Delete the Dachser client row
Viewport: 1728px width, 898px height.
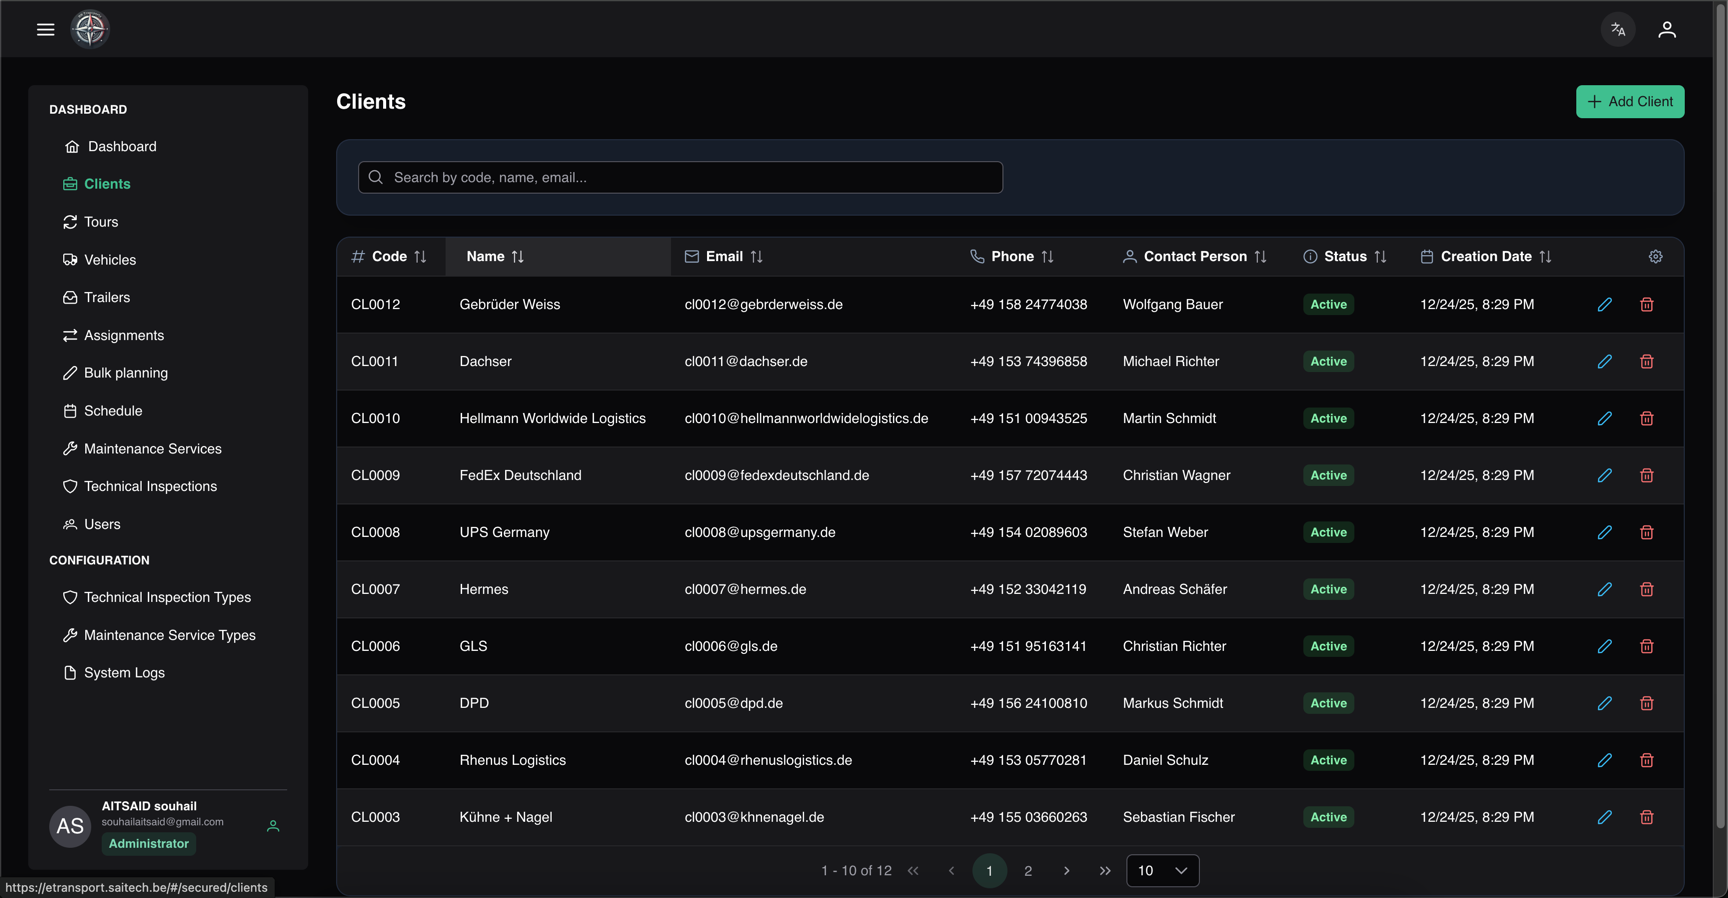[1647, 362]
